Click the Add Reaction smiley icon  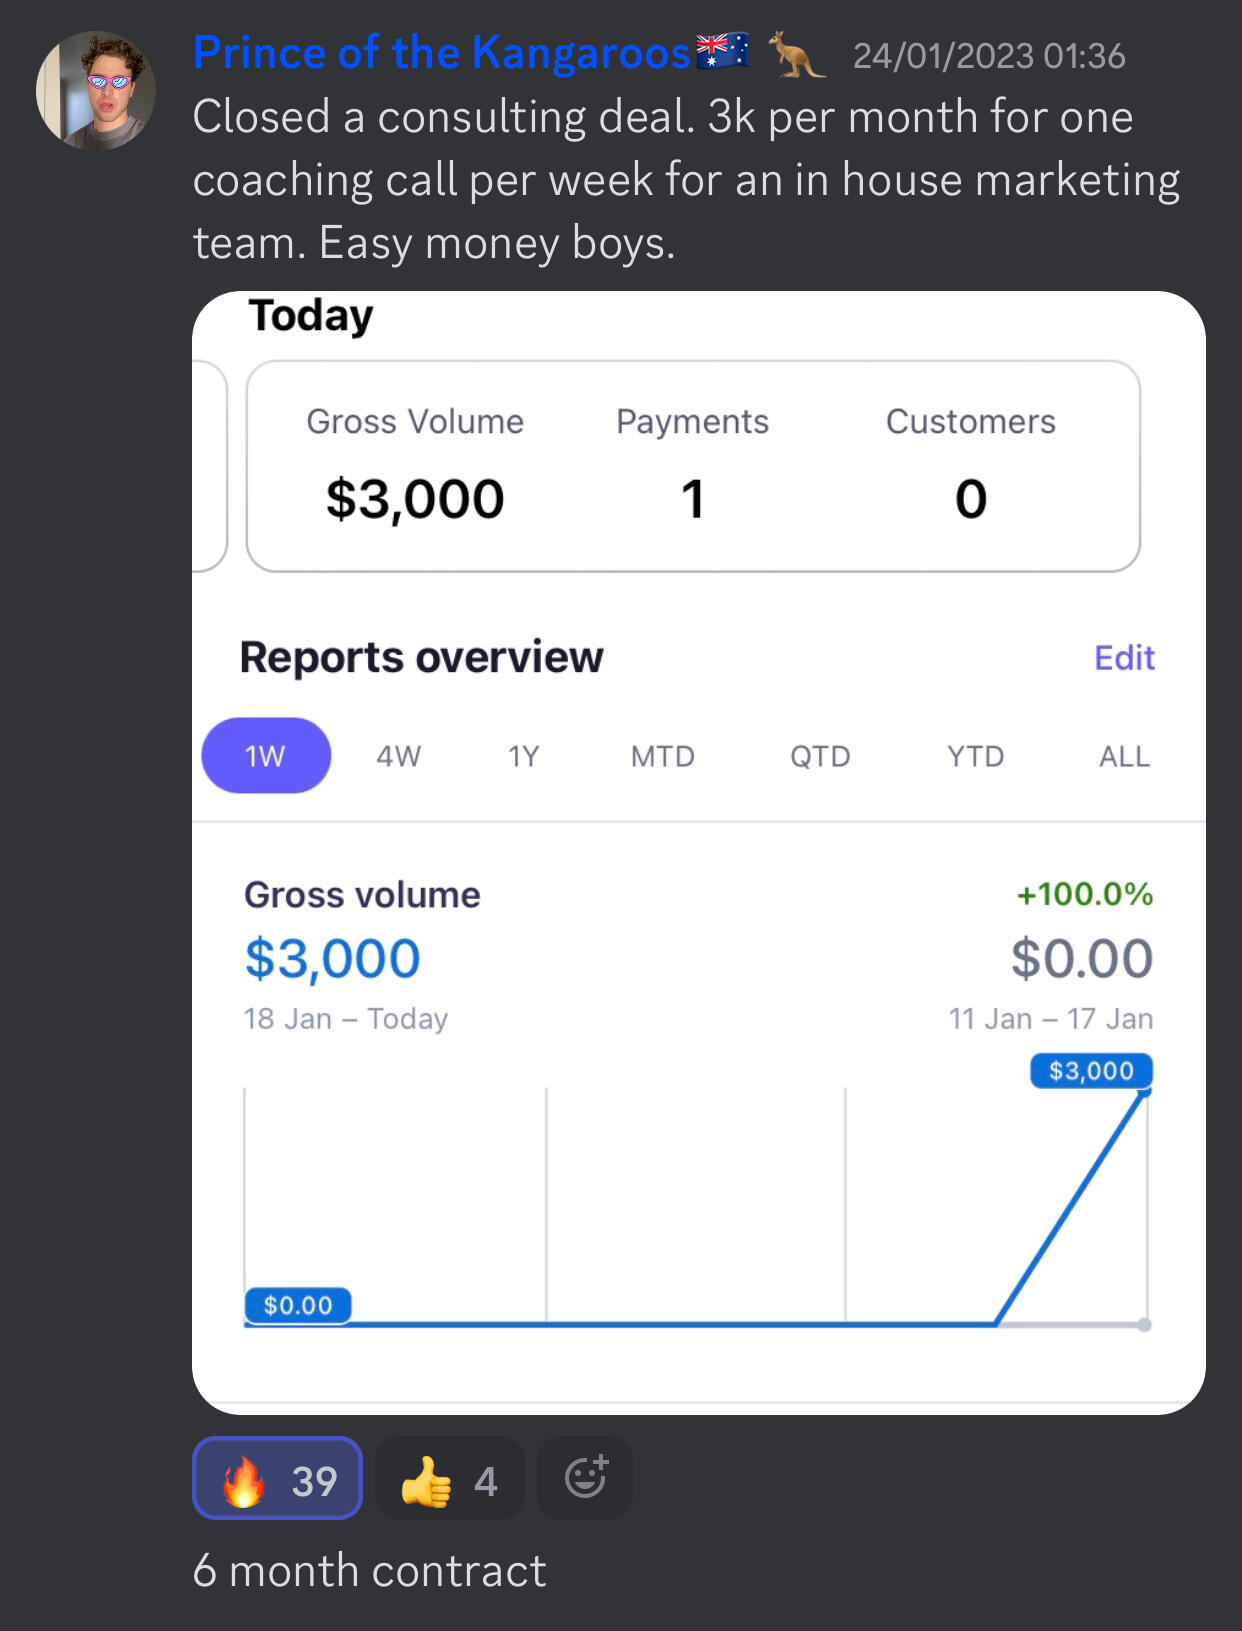[x=585, y=1478]
